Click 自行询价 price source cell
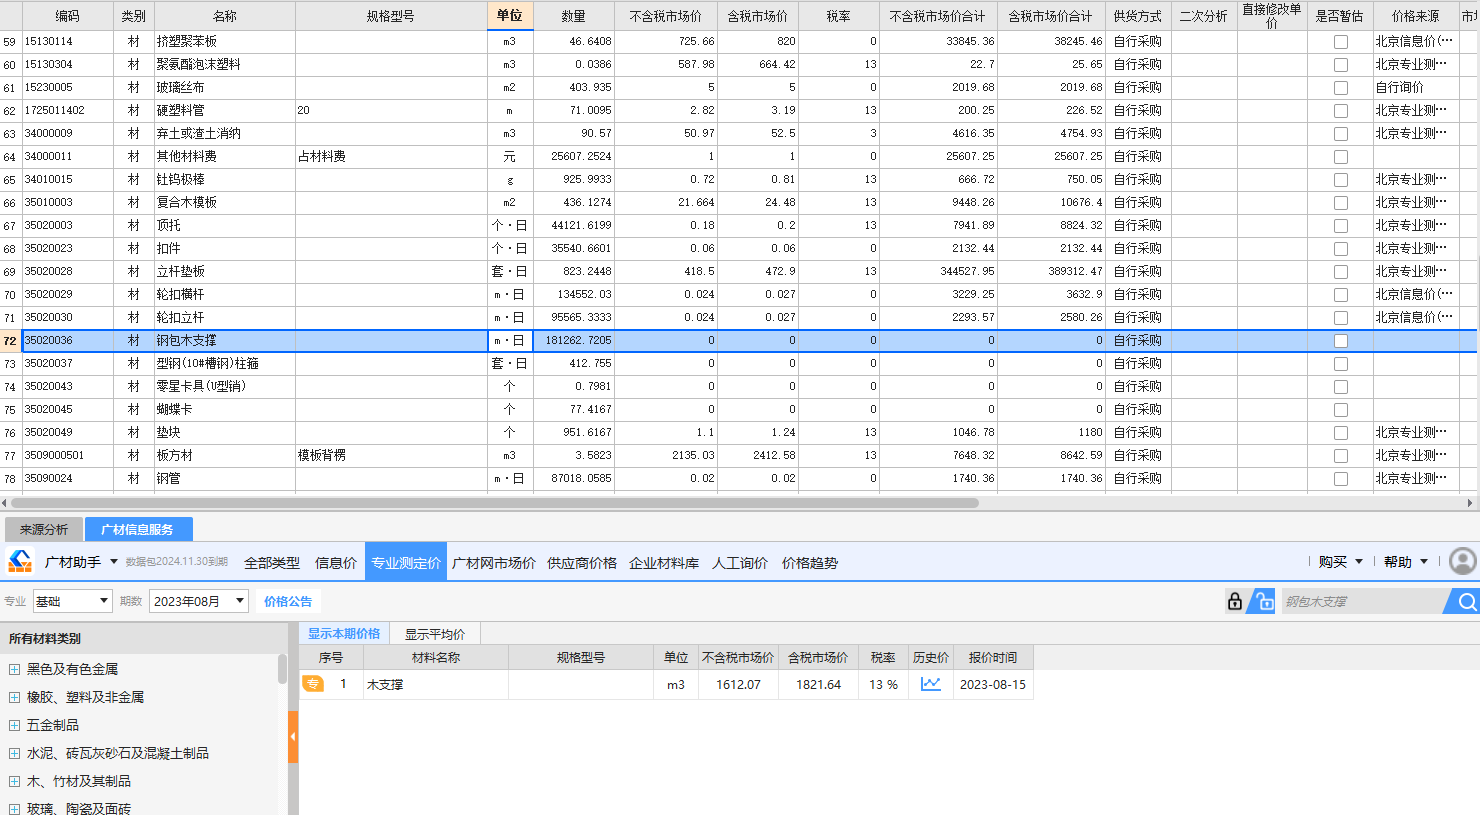The width and height of the screenshot is (1480, 815). pos(1415,88)
